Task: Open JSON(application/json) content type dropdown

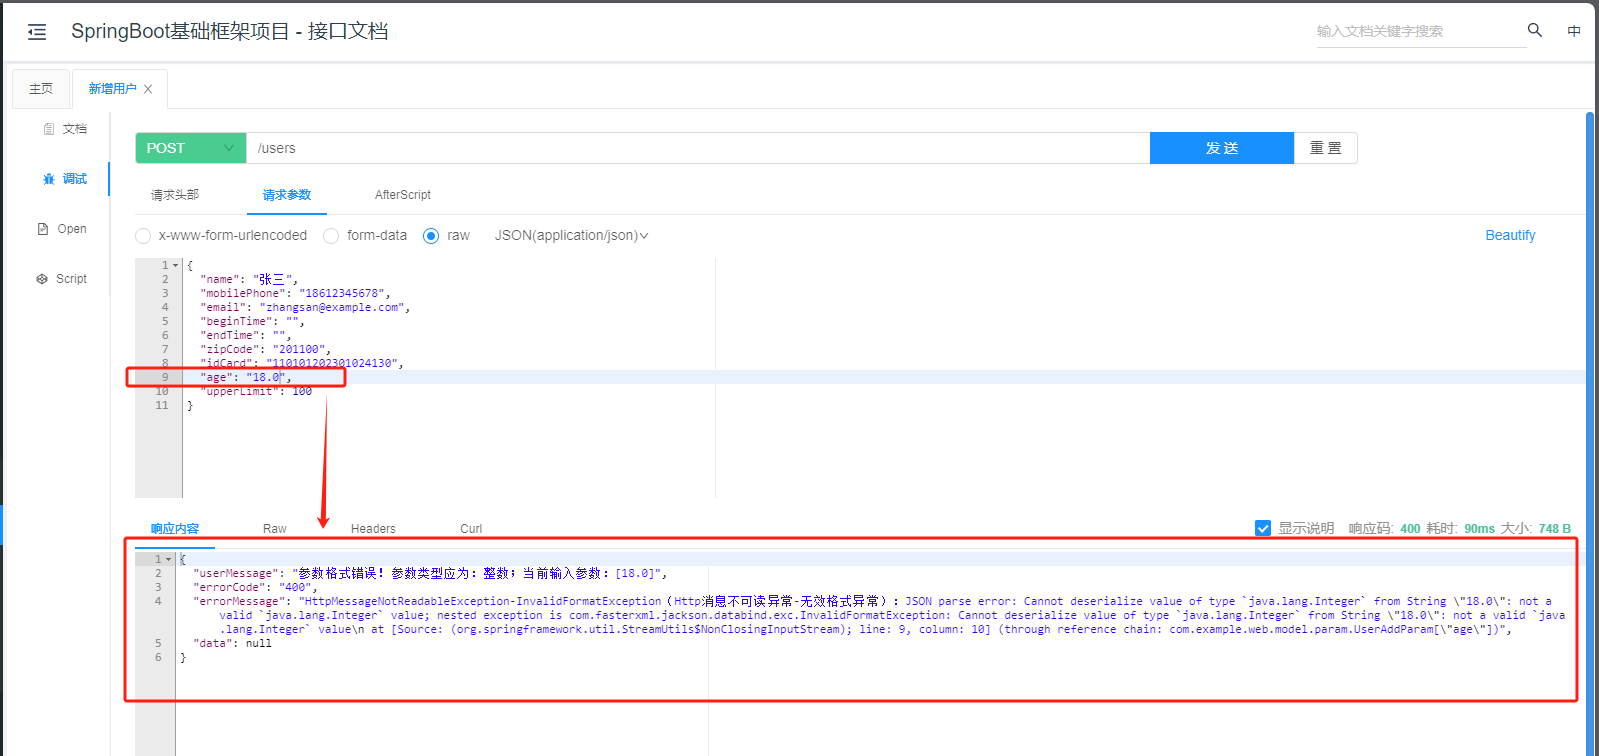Action: pyautogui.click(x=571, y=236)
